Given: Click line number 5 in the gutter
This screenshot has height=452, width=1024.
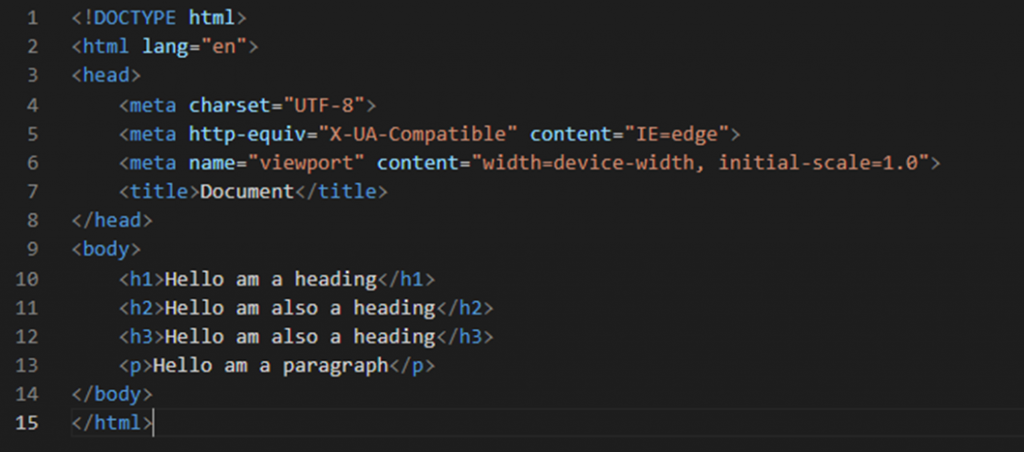Looking at the screenshot, I should tap(33, 134).
